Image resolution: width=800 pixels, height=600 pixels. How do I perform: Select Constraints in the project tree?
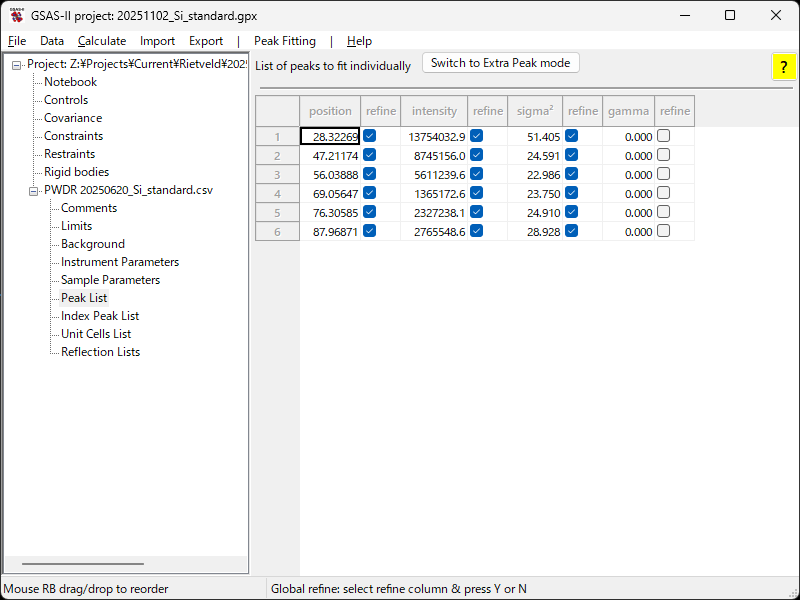tap(73, 136)
